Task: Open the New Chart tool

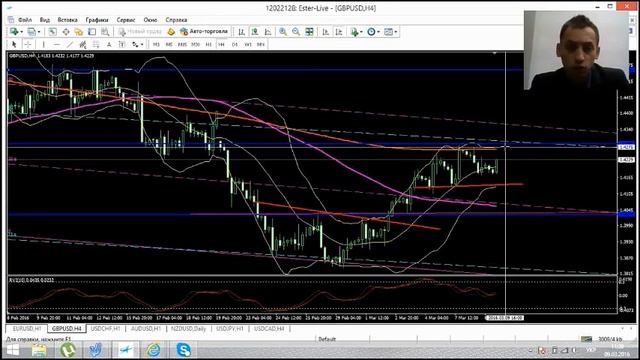Action: tap(14, 32)
